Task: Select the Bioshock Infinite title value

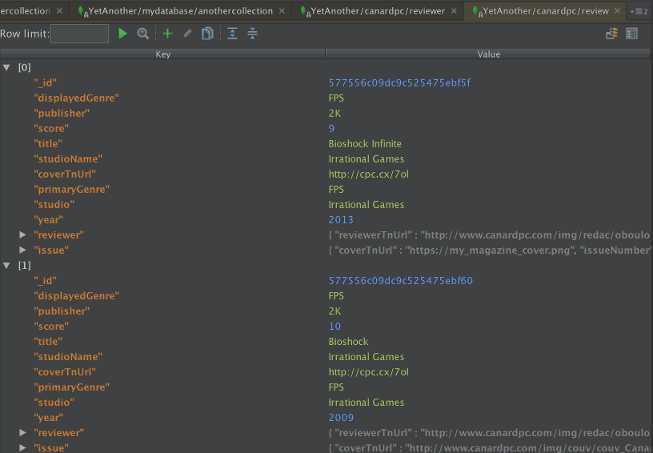Action: pyautogui.click(x=365, y=144)
